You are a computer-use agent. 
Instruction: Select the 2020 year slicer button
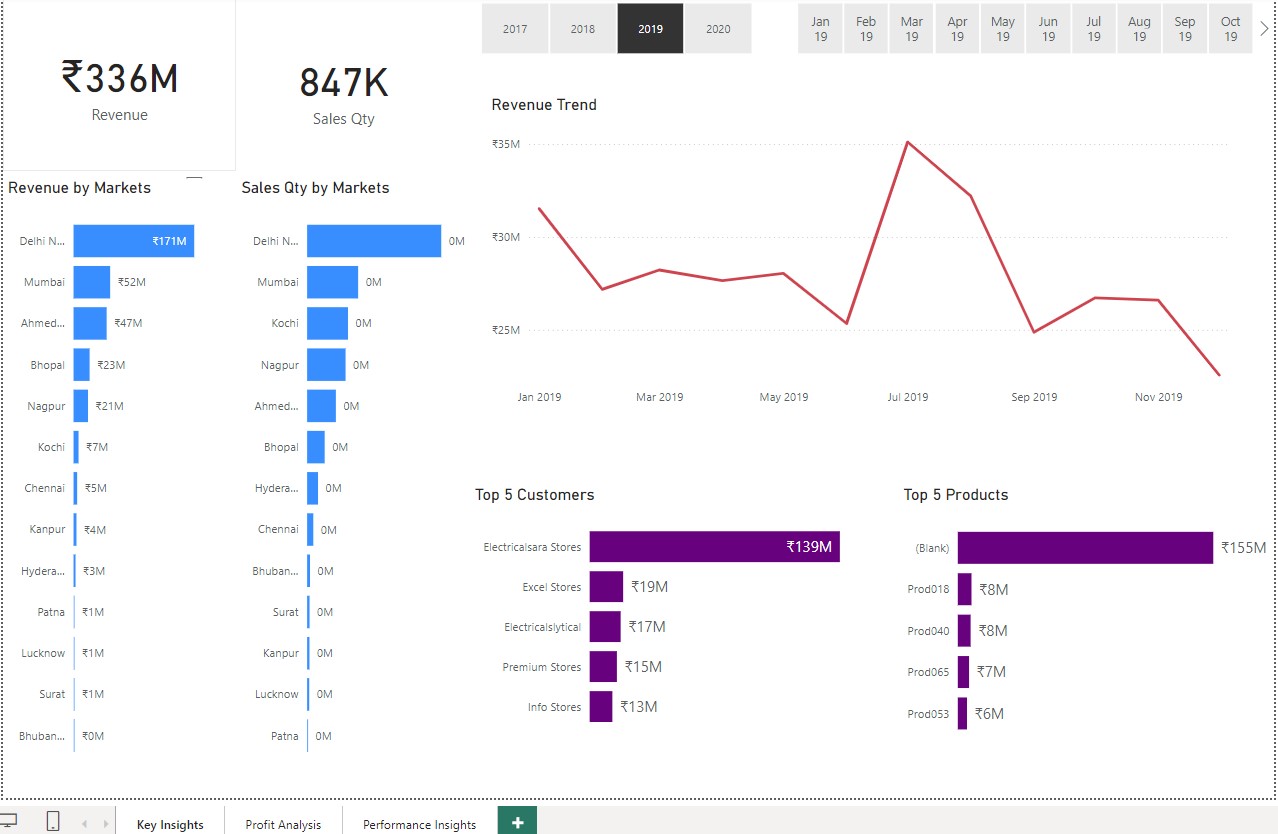pos(718,29)
